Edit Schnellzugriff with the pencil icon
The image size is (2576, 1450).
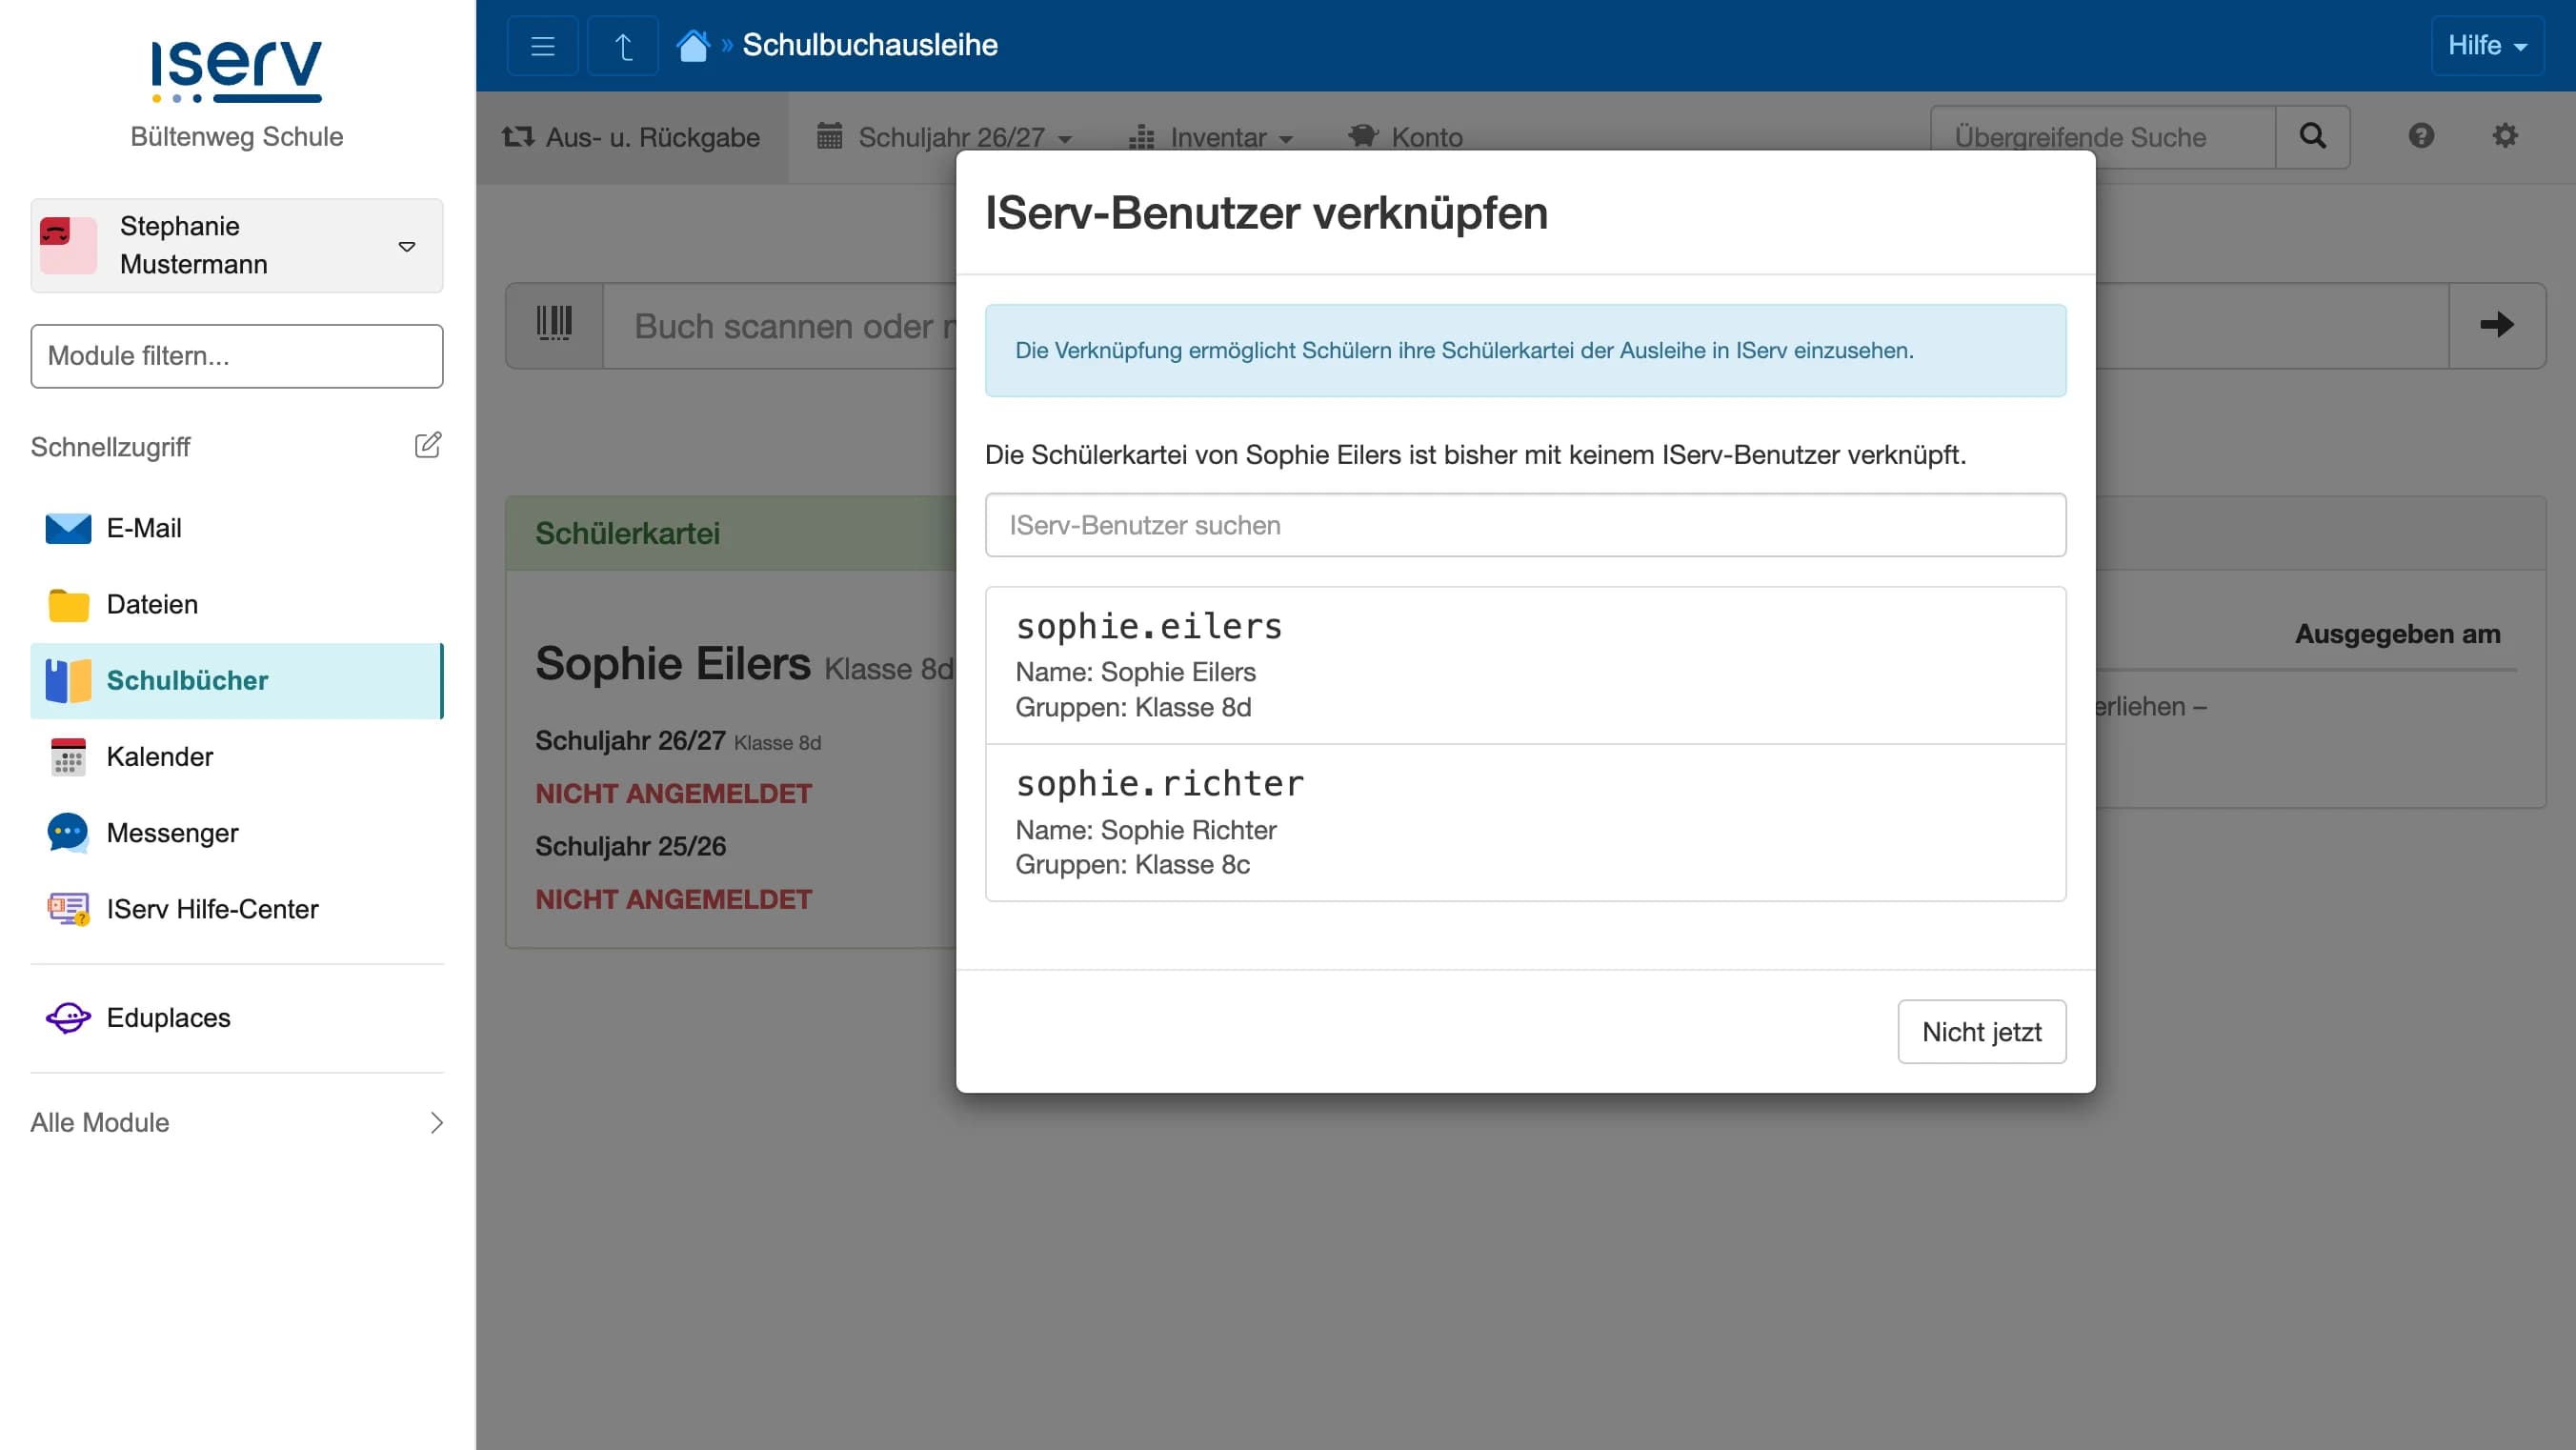[x=428, y=445]
